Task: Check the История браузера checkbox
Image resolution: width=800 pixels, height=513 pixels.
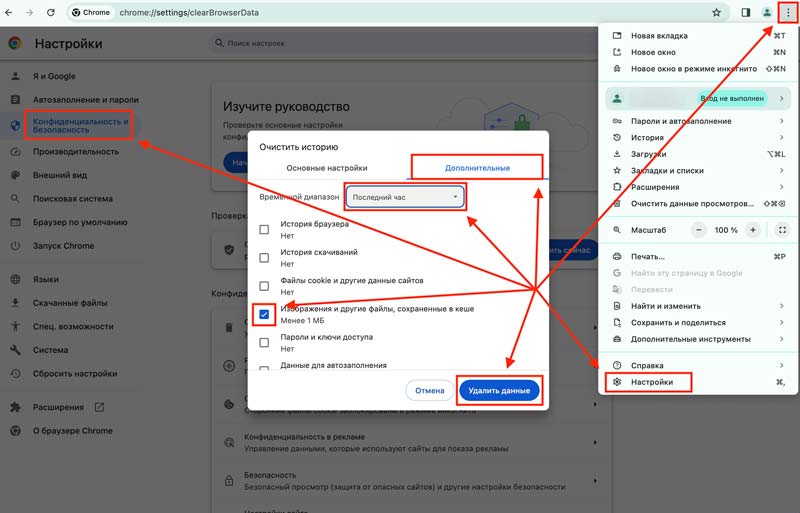Action: (x=264, y=230)
